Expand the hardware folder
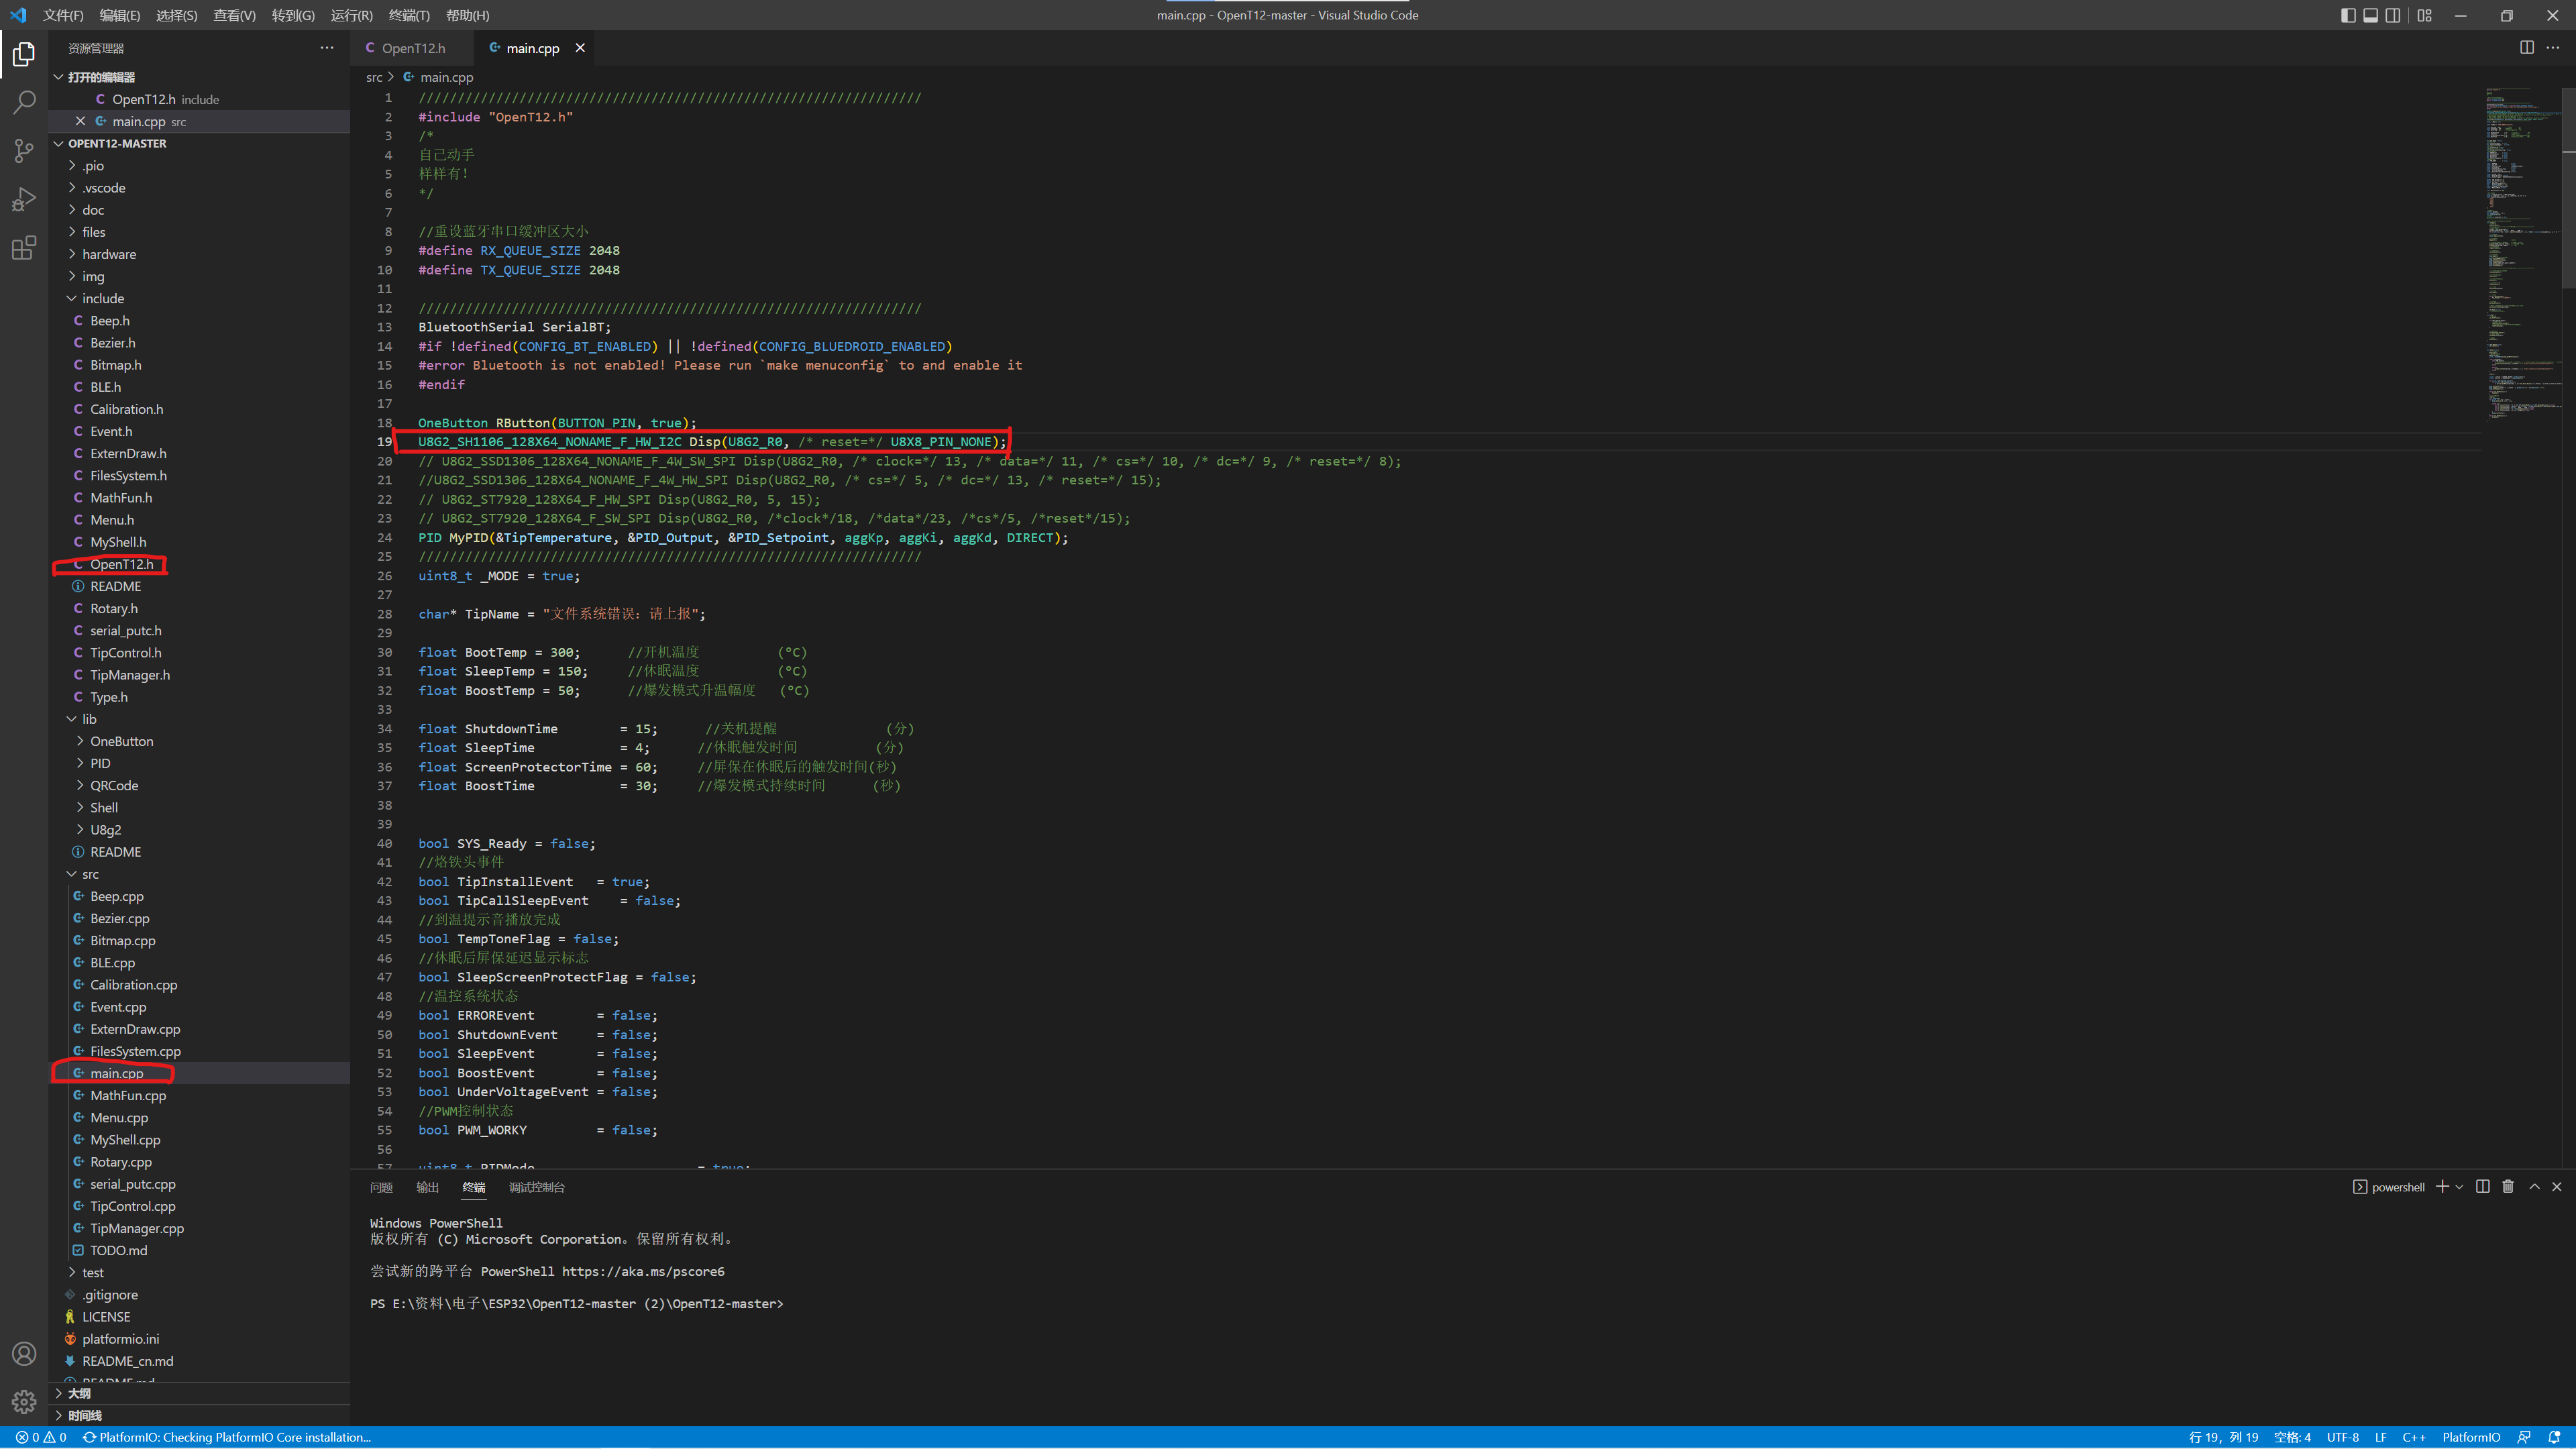The height and width of the screenshot is (1449, 2576). pyautogui.click(x=200, y=254)
